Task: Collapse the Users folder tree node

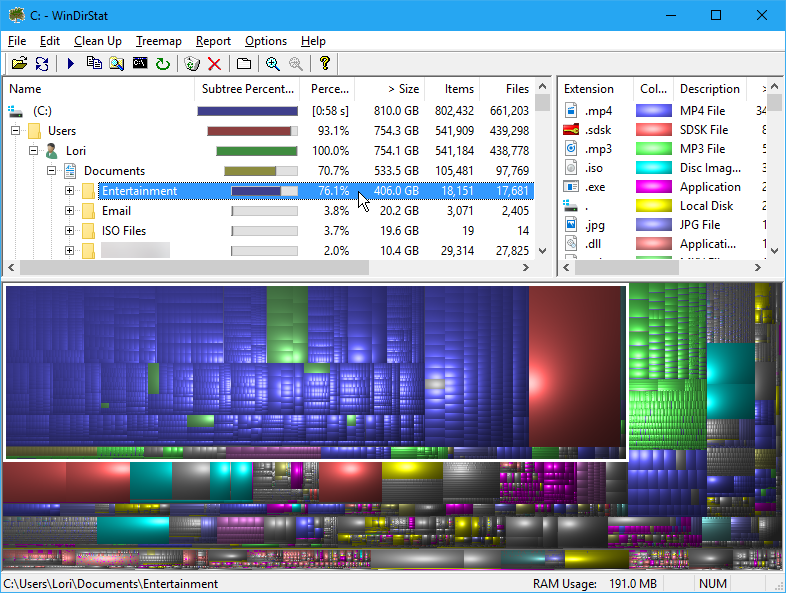Action: pyautogui.click(x=15, y=131)
